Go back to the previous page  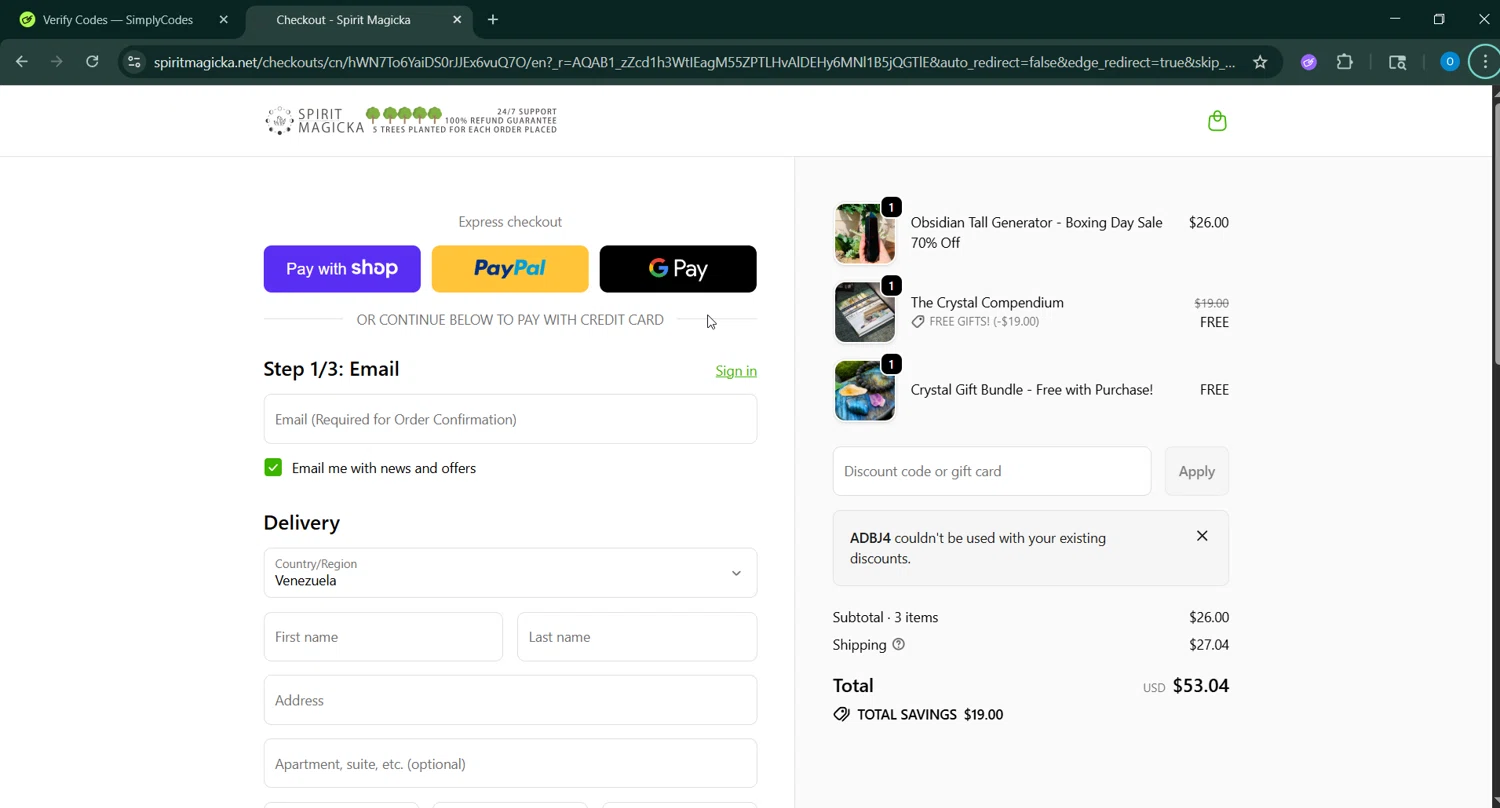22,62
